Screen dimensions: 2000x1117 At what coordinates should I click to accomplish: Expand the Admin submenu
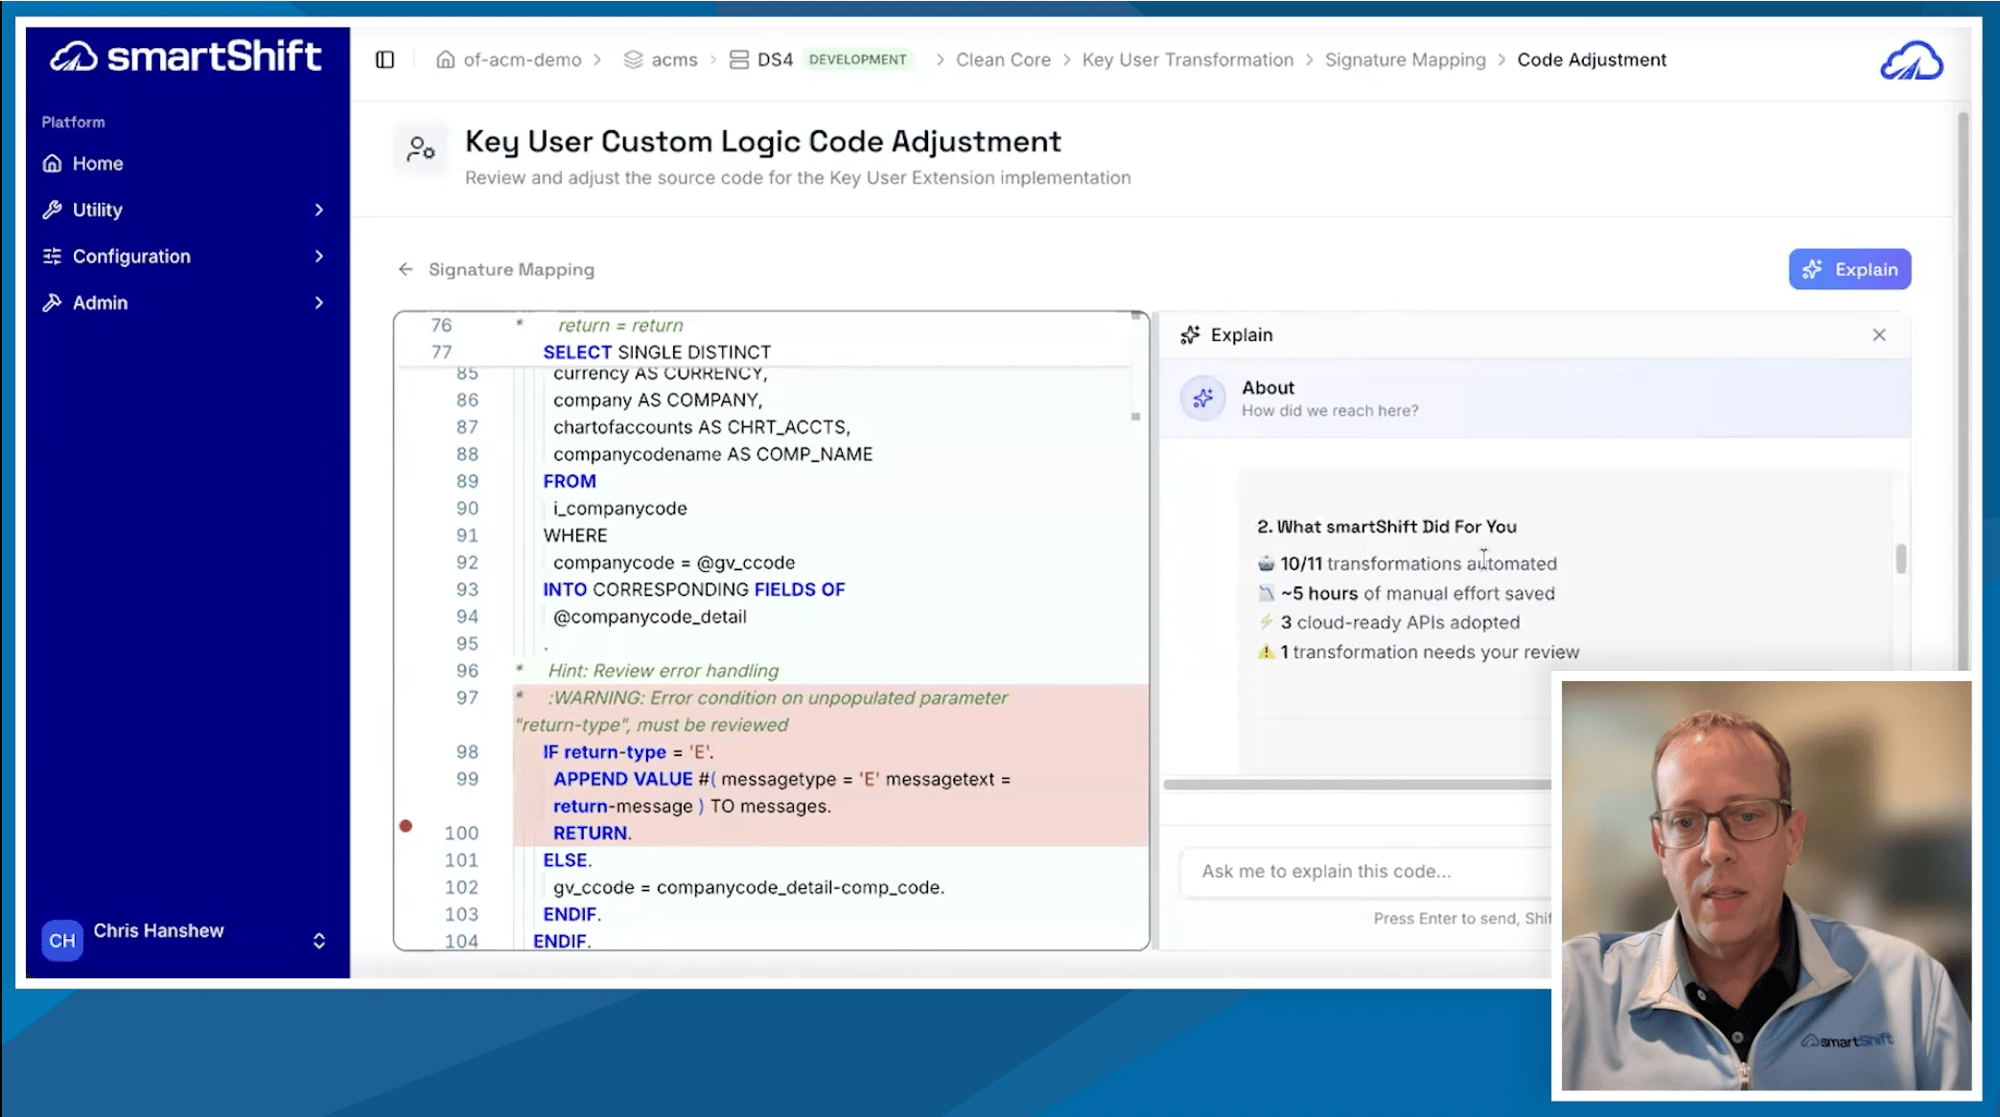coord(319,302)
